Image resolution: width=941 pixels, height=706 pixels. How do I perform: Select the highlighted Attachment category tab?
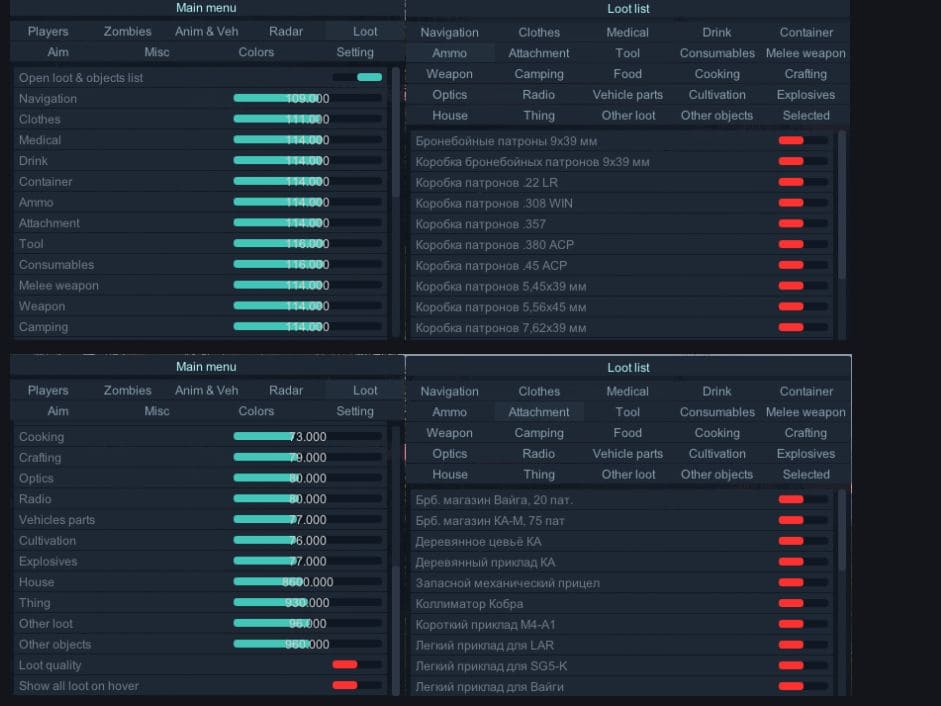pos(539,412)
